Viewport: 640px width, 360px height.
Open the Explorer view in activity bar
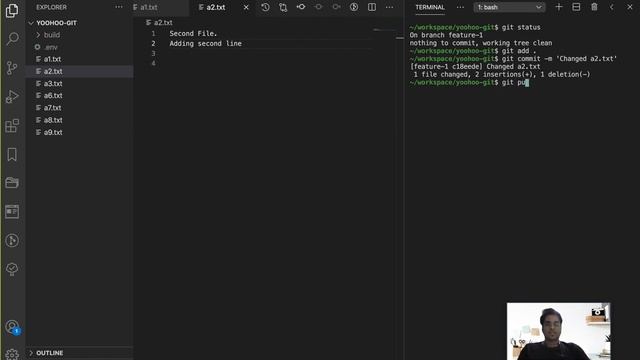tap(12, 10)
